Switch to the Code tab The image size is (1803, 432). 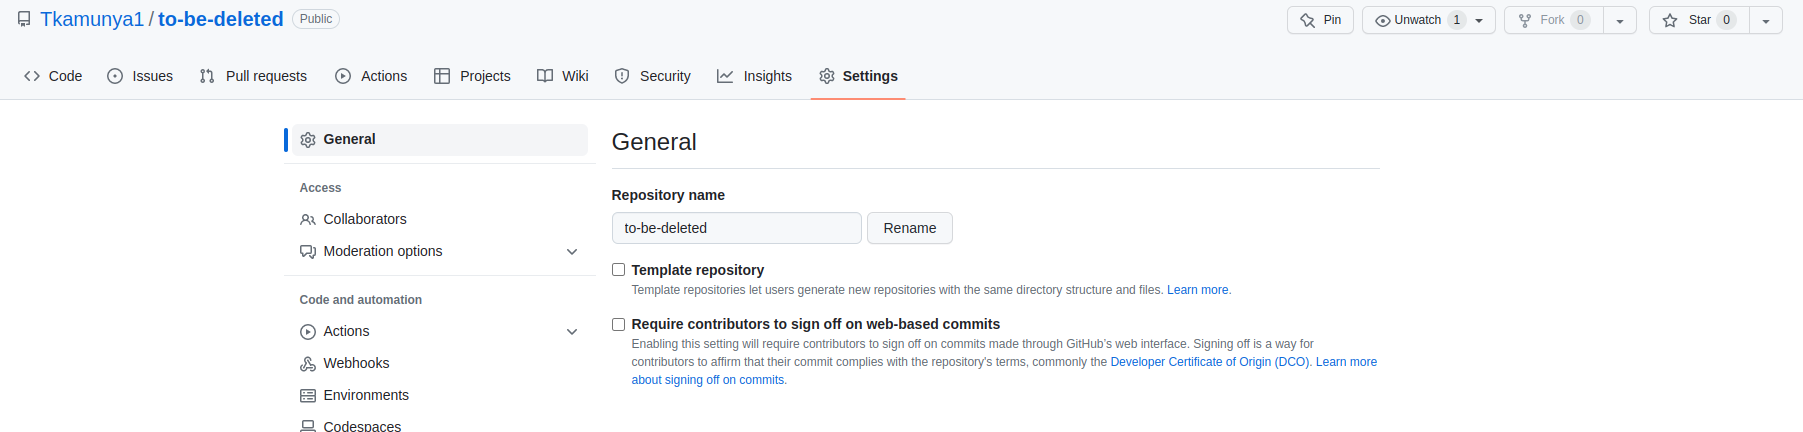tap(53, 76)
